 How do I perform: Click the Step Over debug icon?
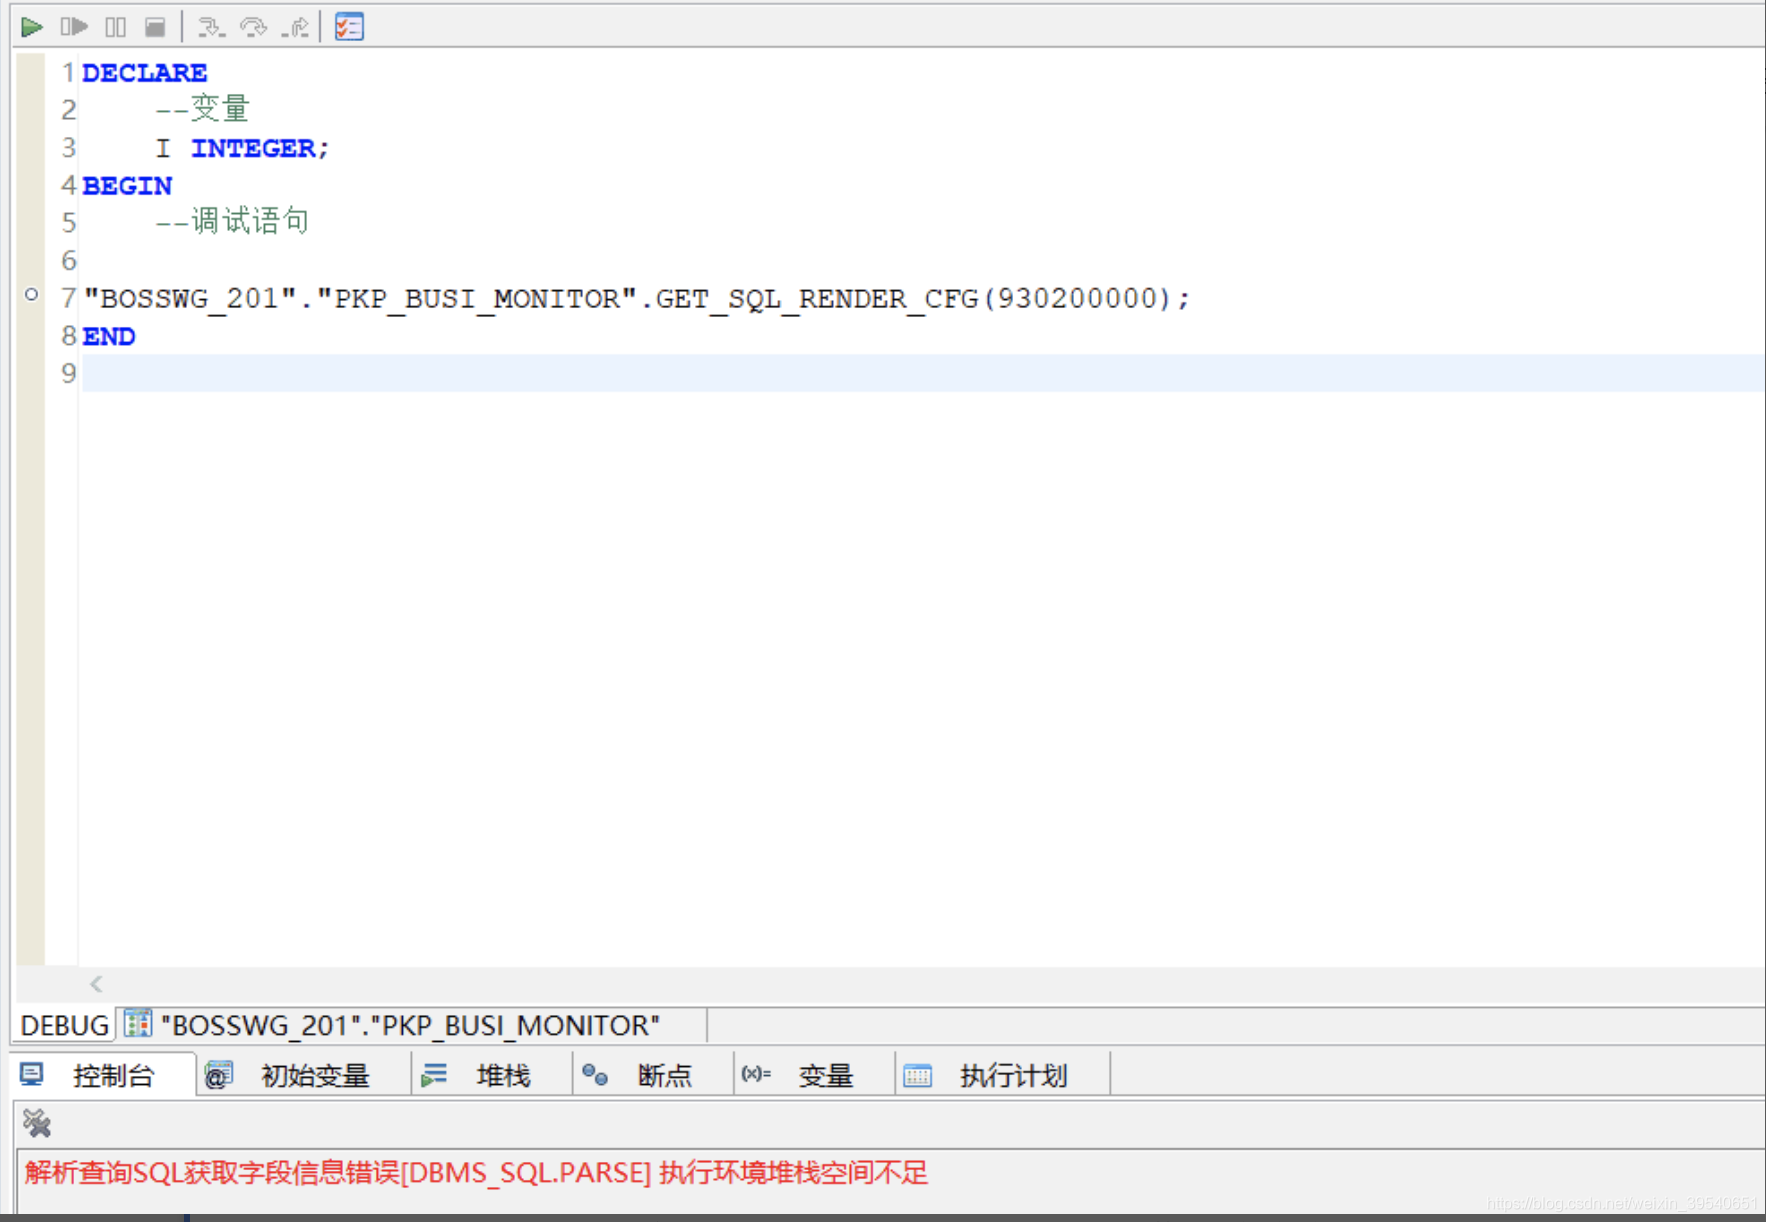[x=254, y=27]
